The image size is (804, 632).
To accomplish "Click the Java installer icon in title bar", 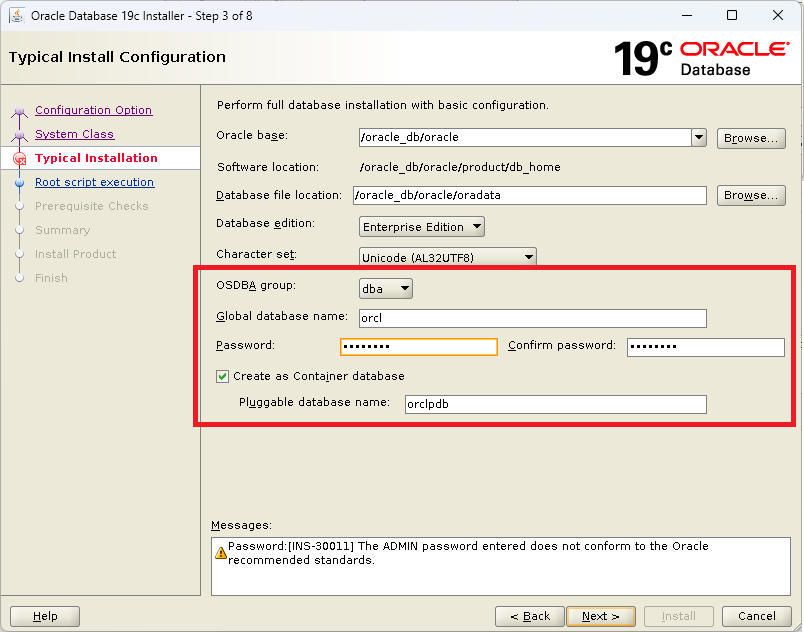I will [17, 15].
